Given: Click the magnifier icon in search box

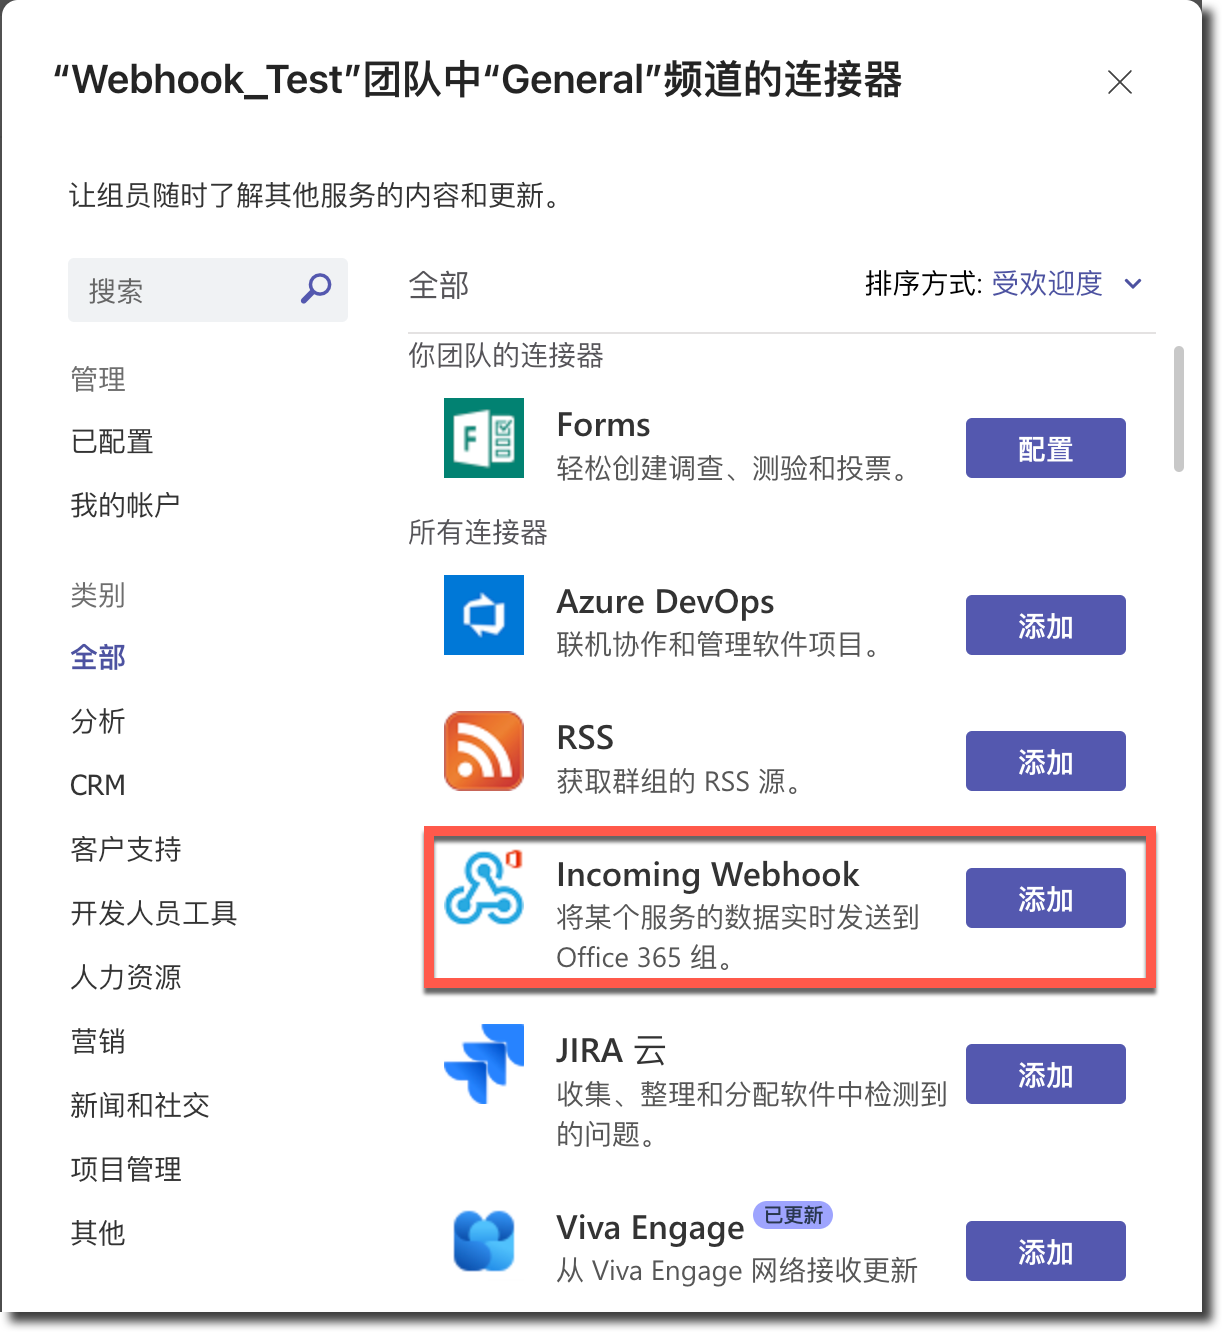Looking at the screenshot, I should coord(316,289).
